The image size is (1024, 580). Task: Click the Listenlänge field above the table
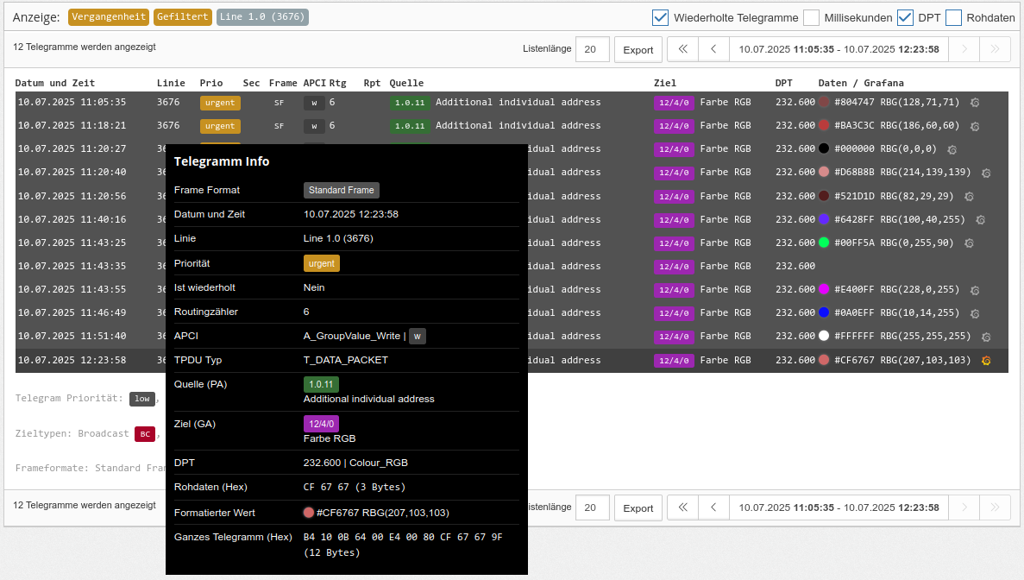592,50
